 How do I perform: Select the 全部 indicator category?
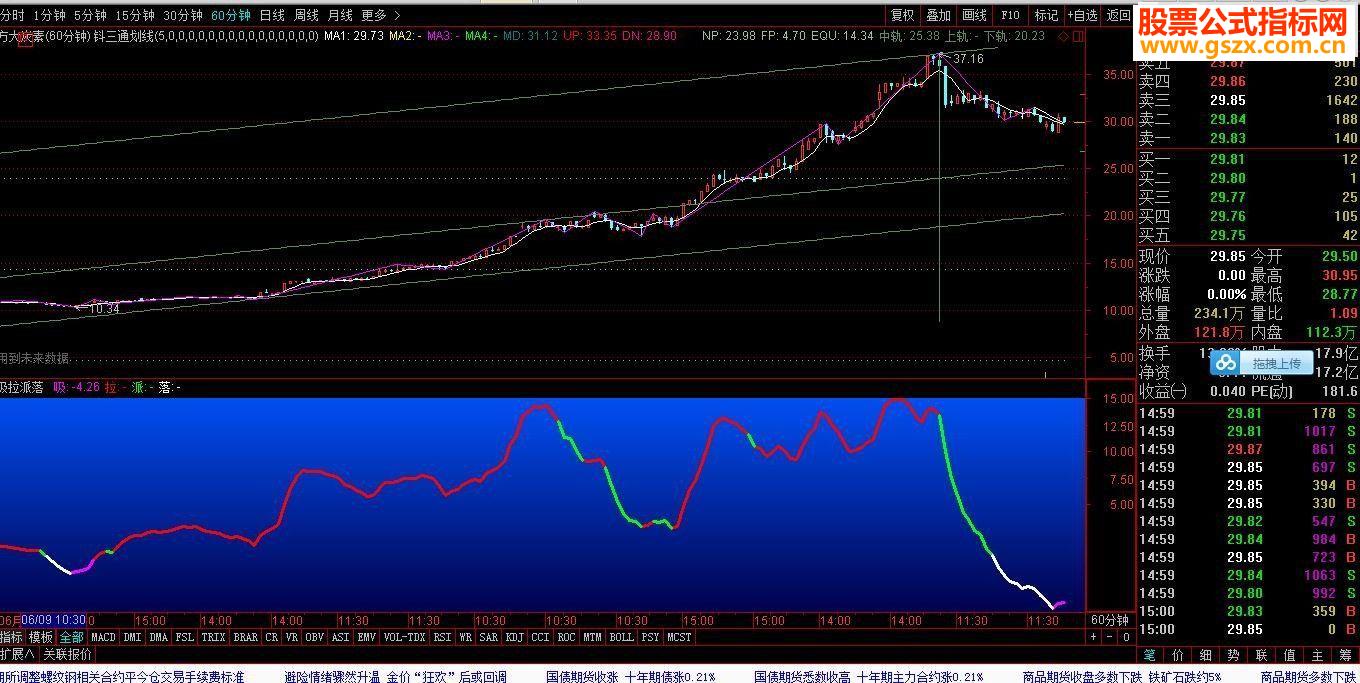[x=71, y=637]
